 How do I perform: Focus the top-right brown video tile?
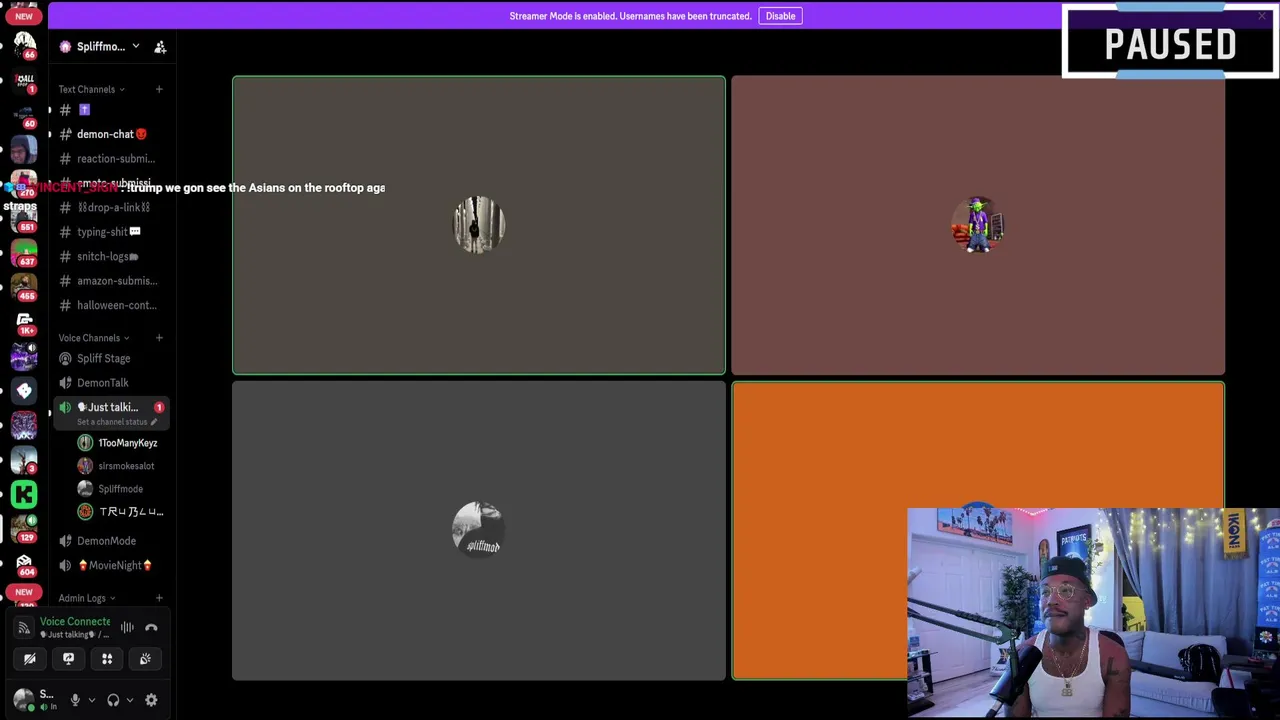(978, 225)
